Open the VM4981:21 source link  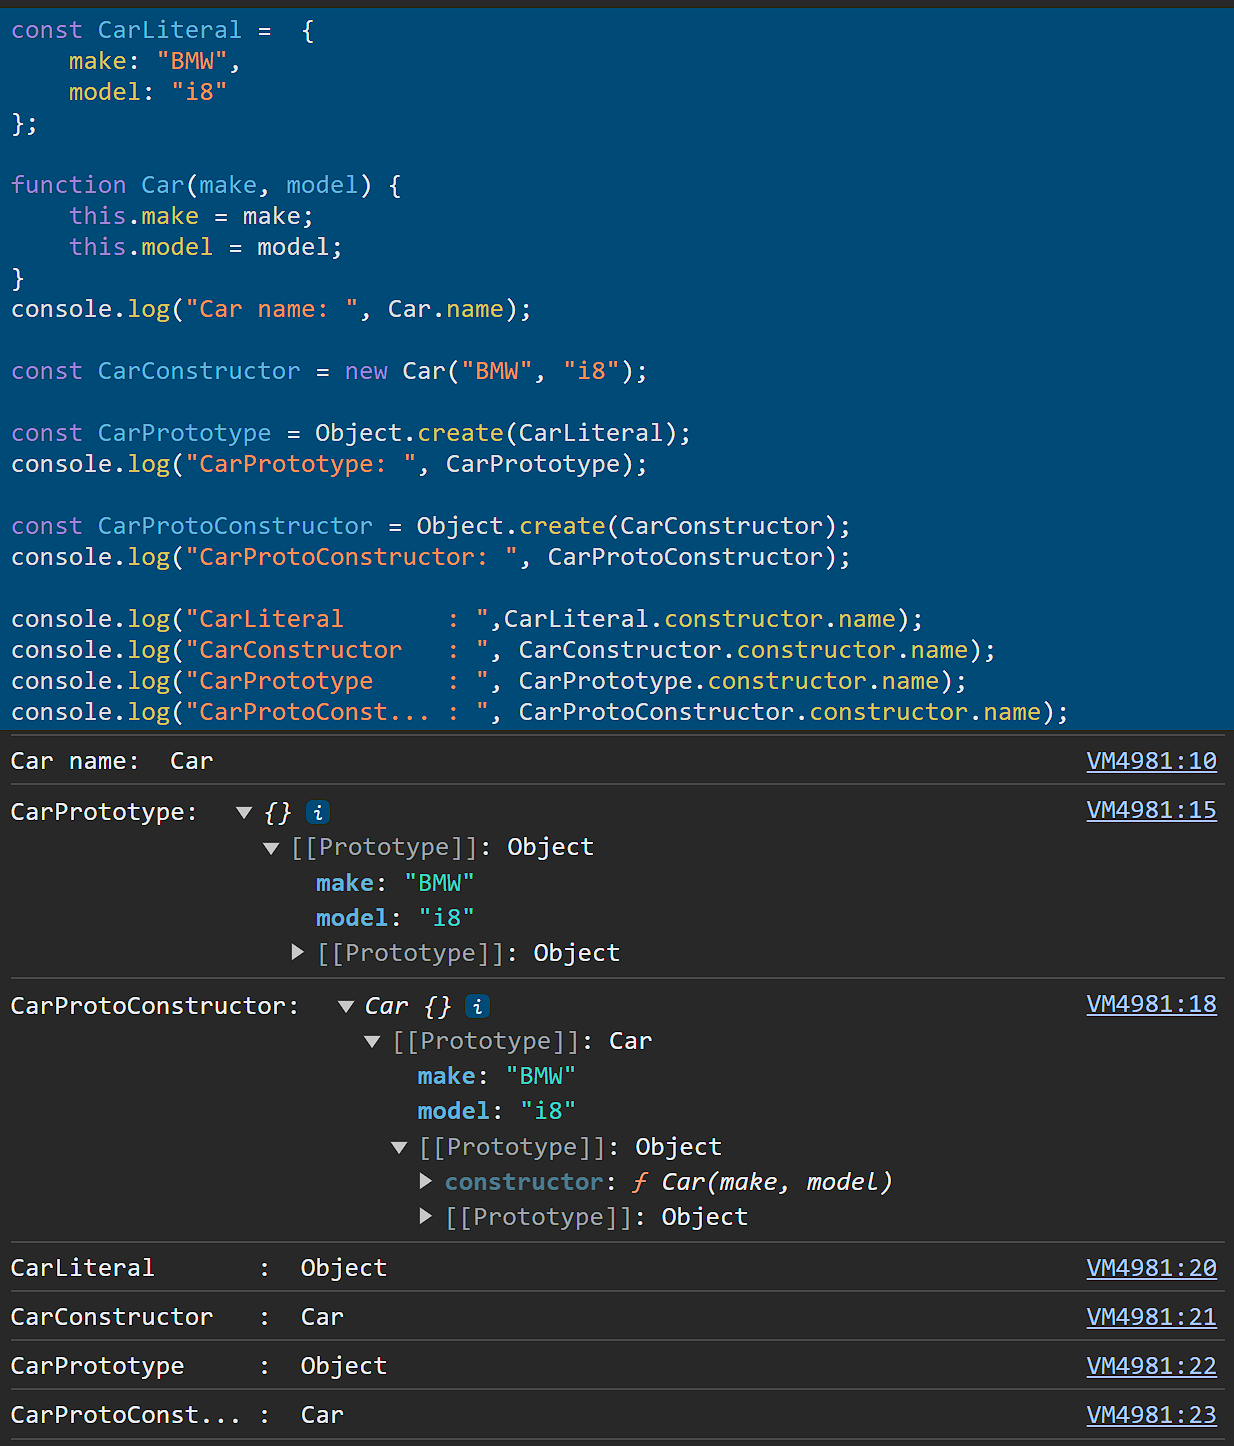1151,1317
